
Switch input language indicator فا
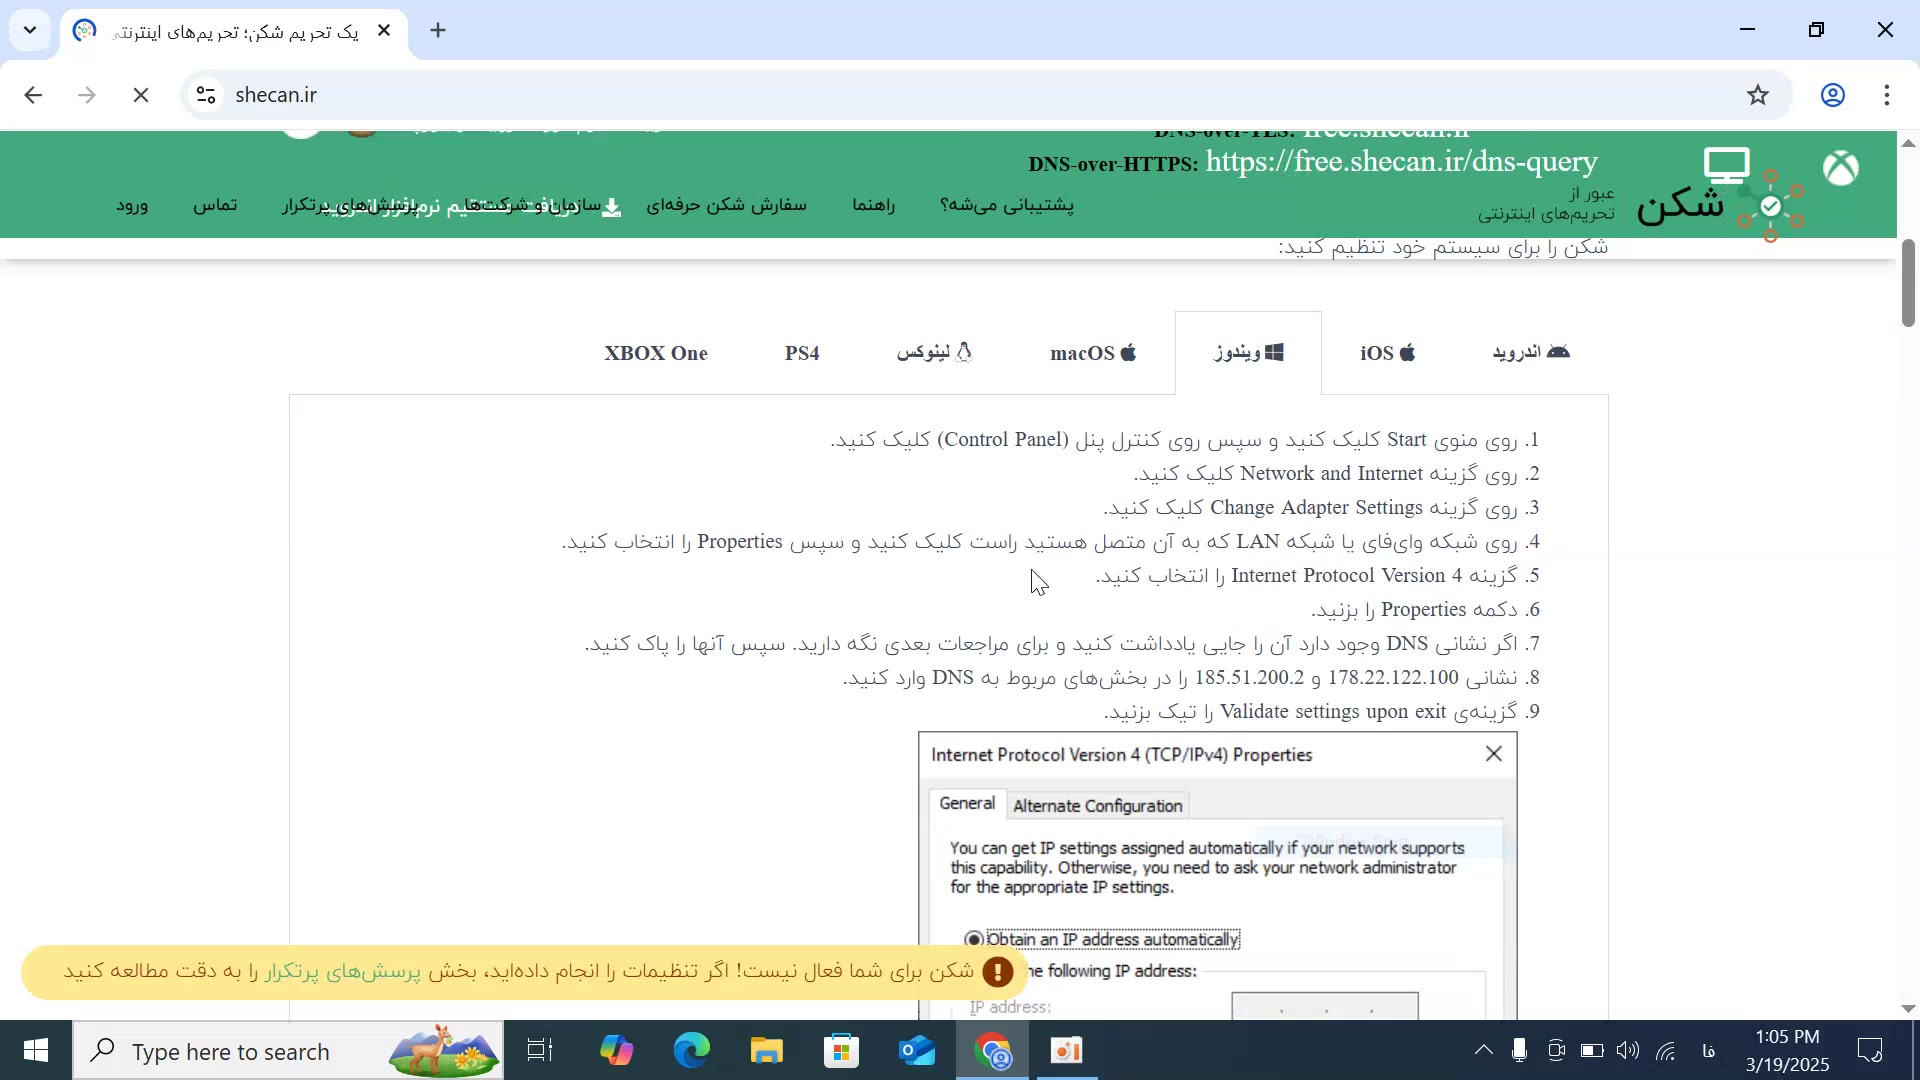[x=1709, y=1050]
